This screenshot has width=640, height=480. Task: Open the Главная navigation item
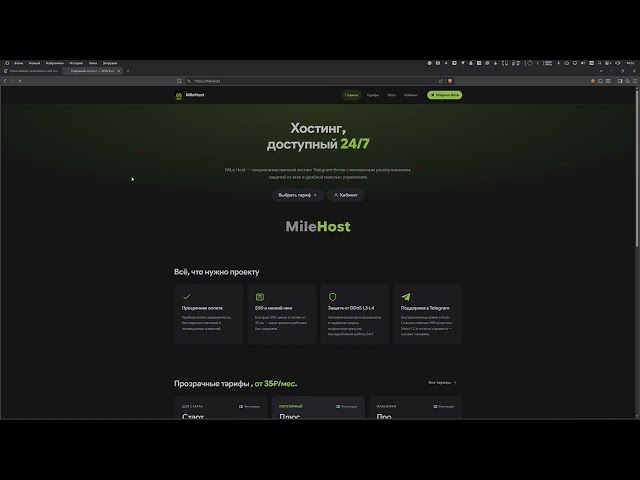tap(351, 95)
